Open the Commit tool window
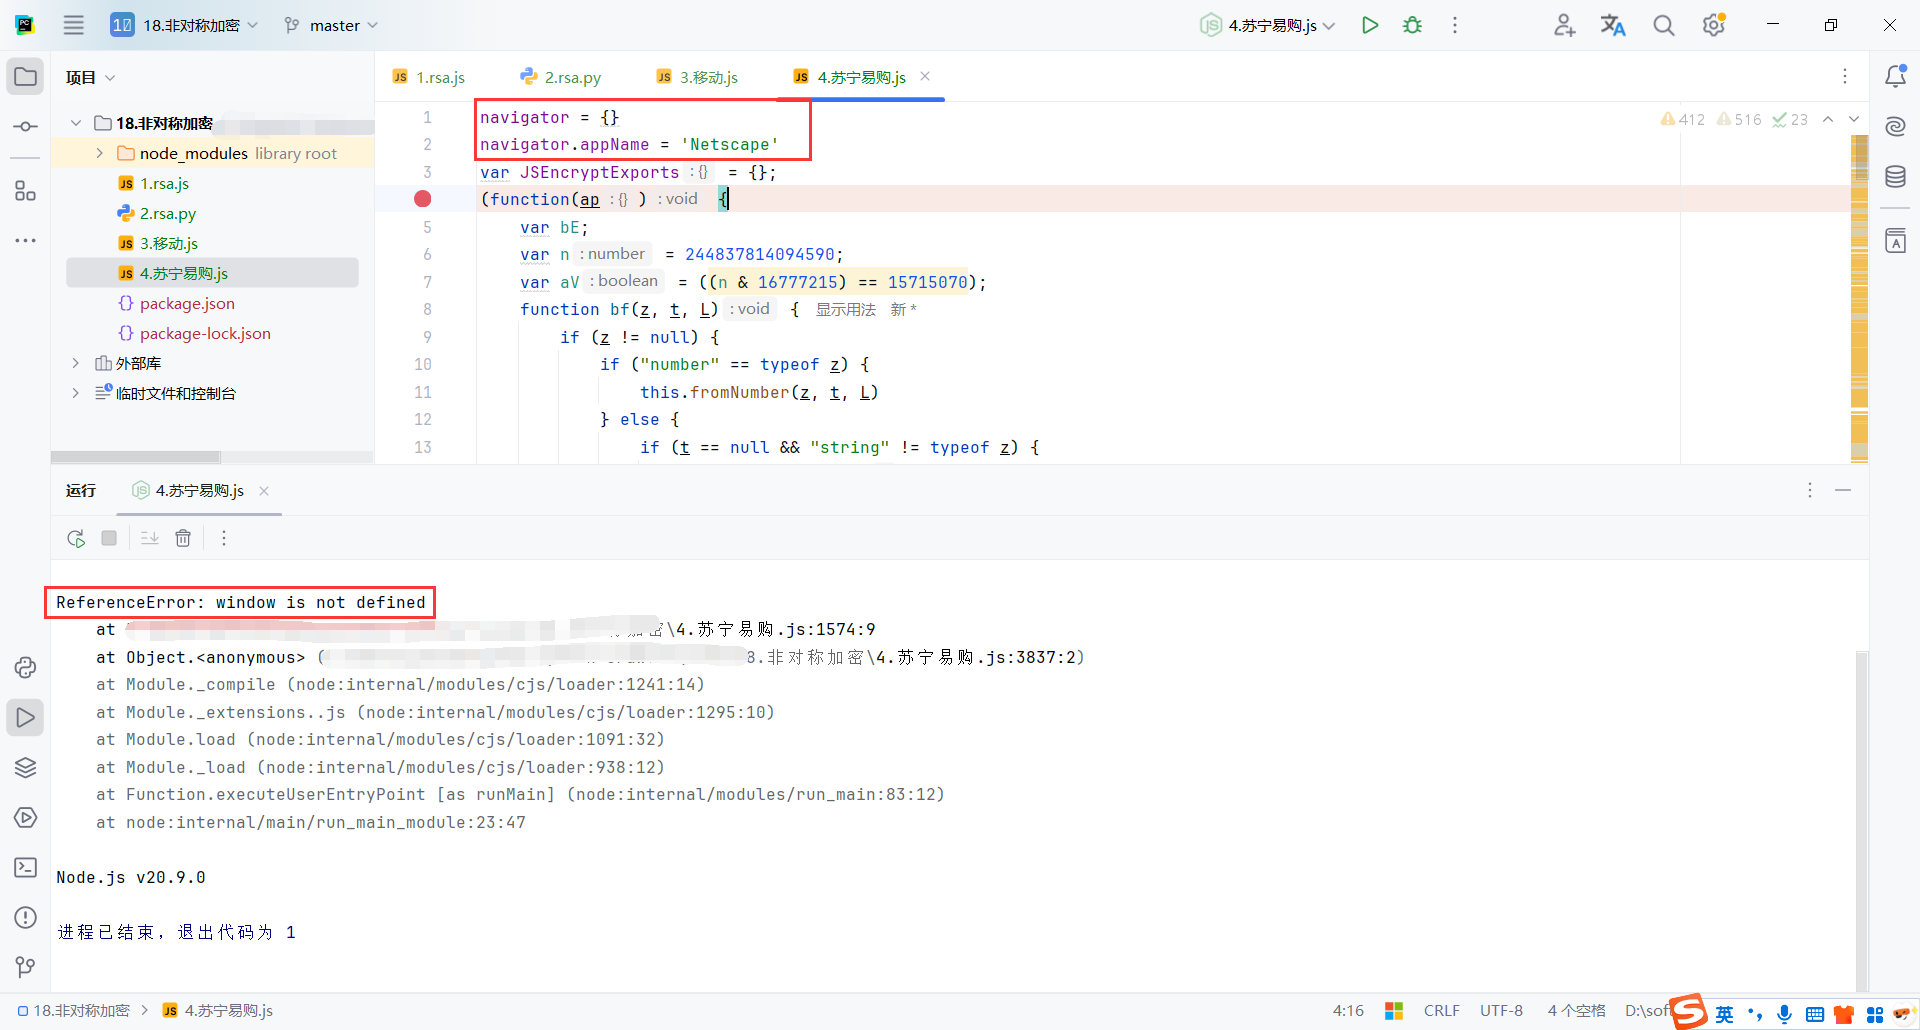The image size is (1920, 1030). 25,127
